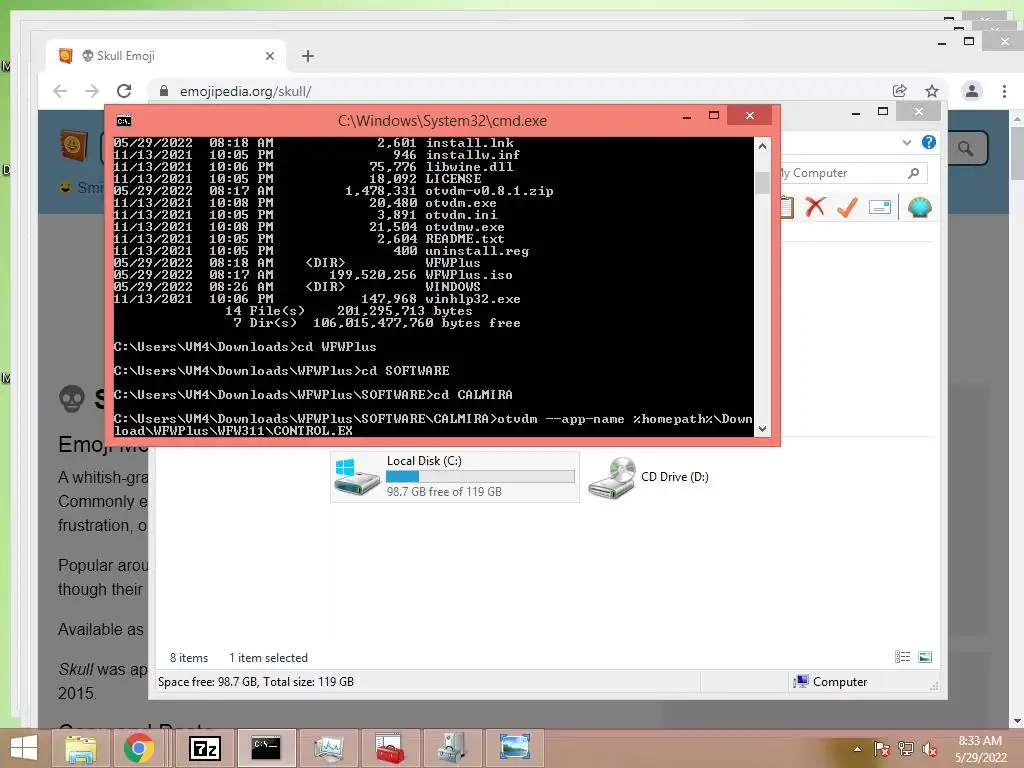Select CD Drive (D:)
The width and height of the screenshot is (1024, 768).
648,477
